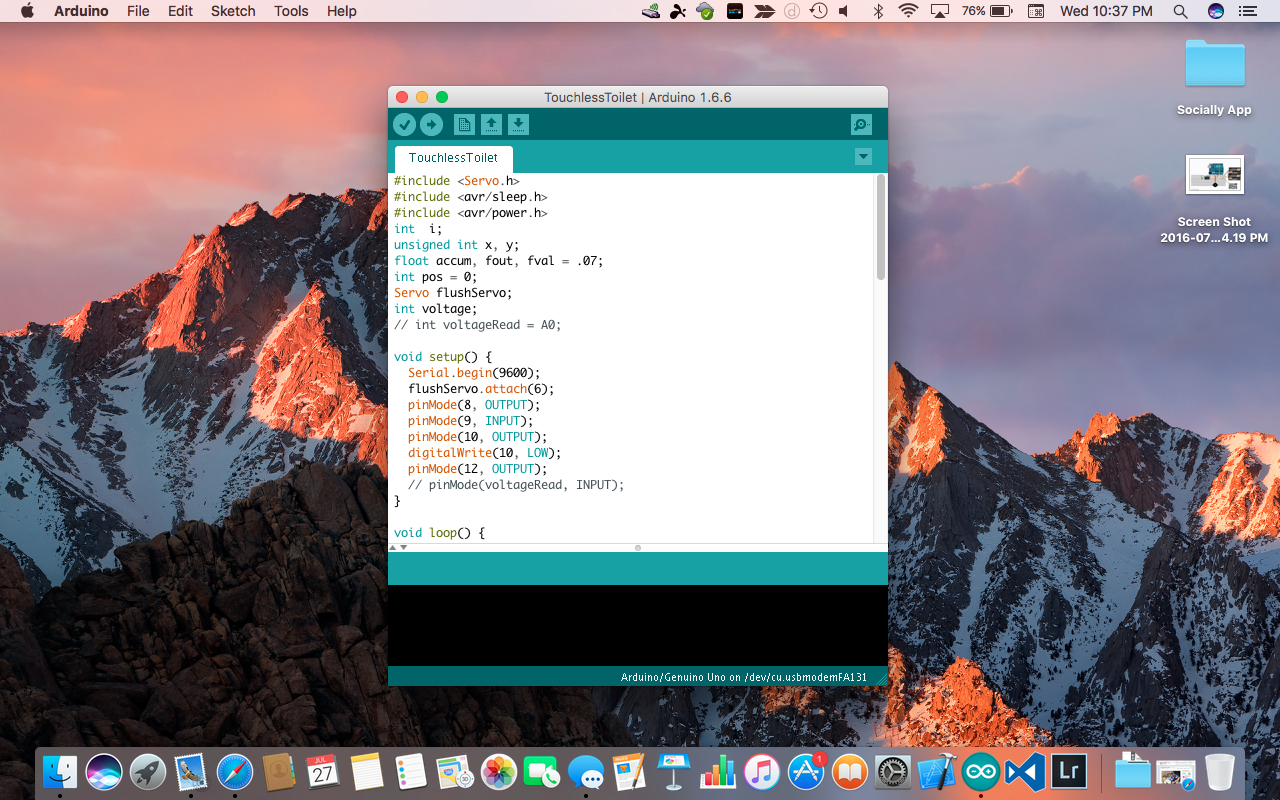The height and width of the screenshot is (800, 1280).
Task: Open System Preferences from the Dock
Action: 893,771
